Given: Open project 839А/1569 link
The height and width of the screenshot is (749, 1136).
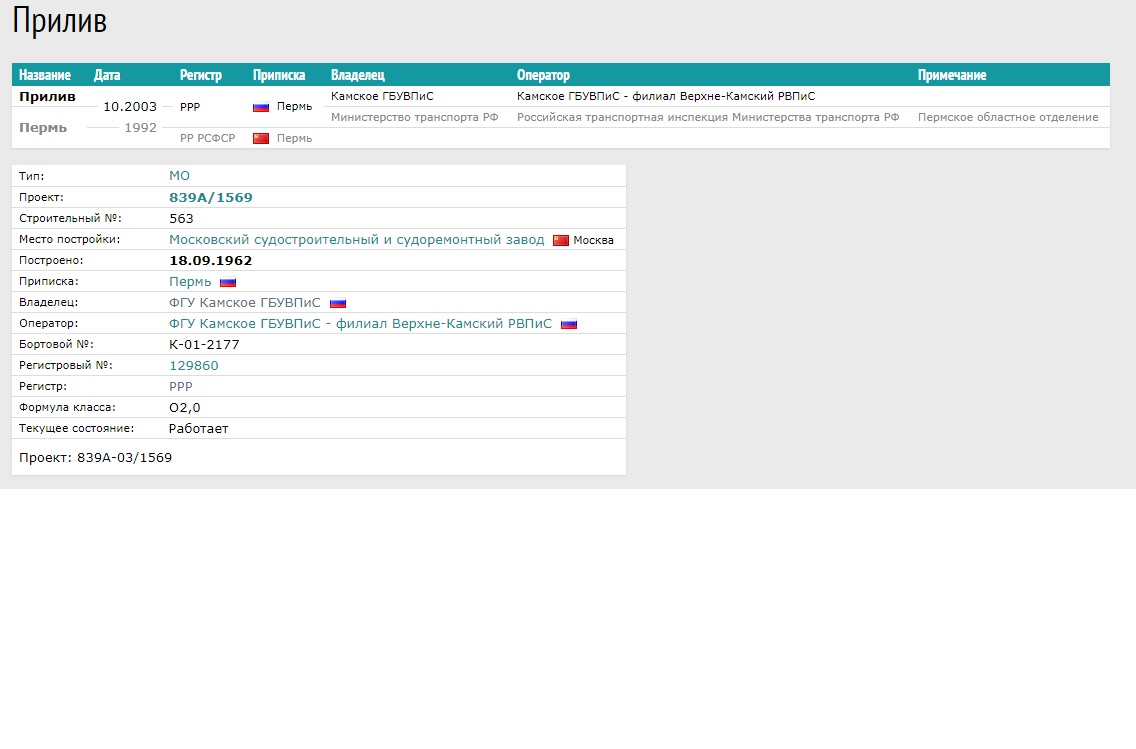Looking at the screenshot, I should (x=210, y=198).
